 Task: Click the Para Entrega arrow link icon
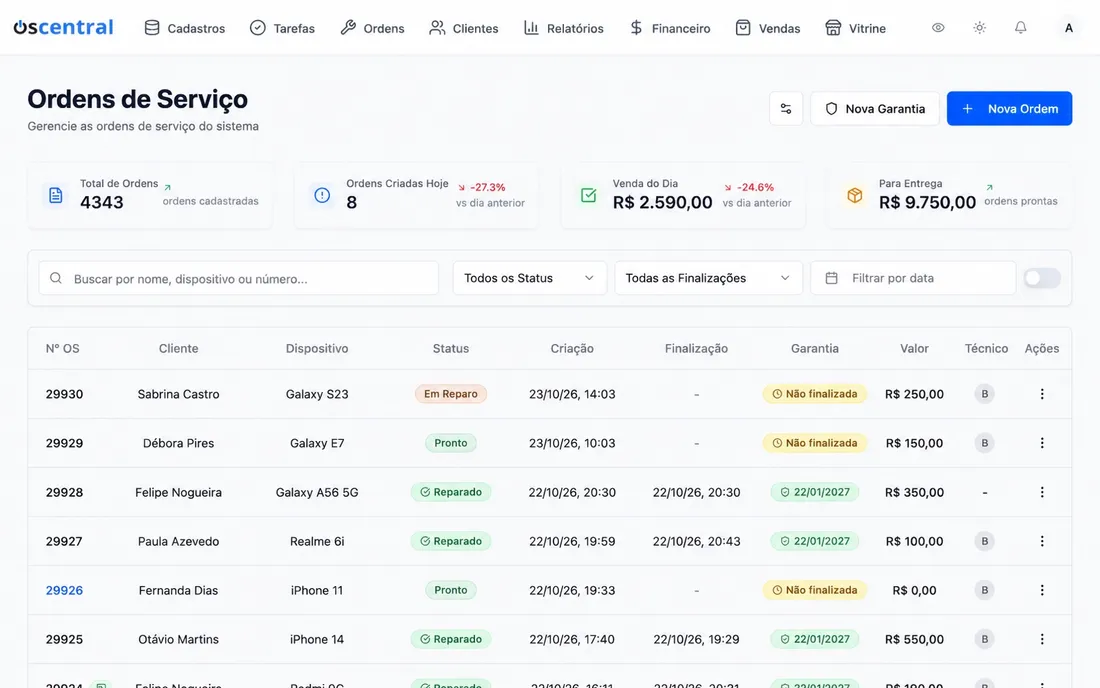tap(989, 187)
